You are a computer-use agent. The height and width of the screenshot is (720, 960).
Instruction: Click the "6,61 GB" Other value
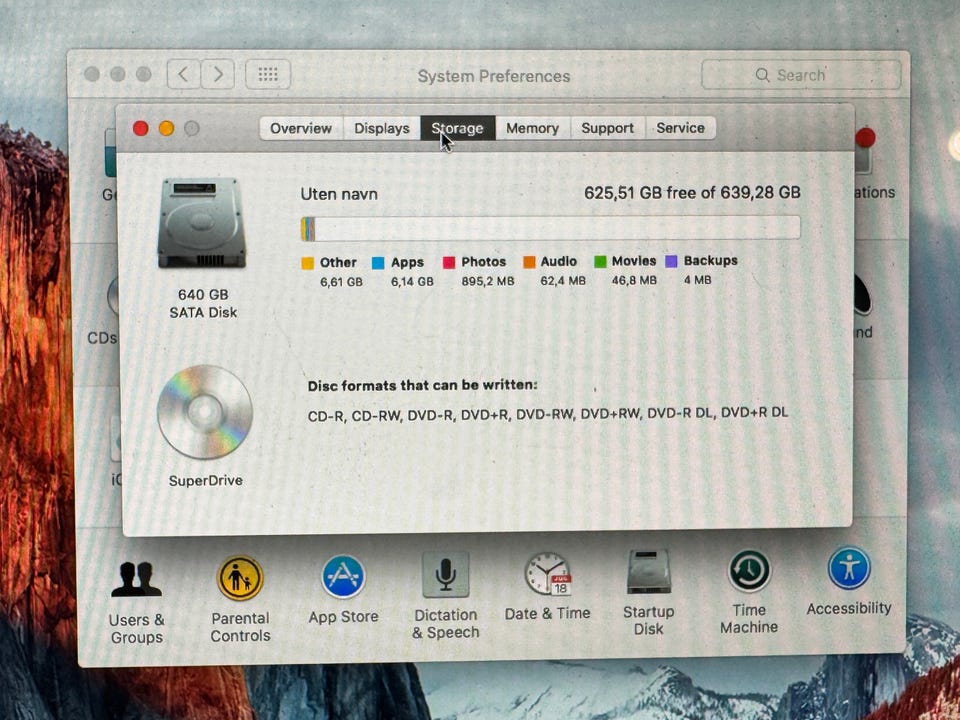(x=341, y=282)
